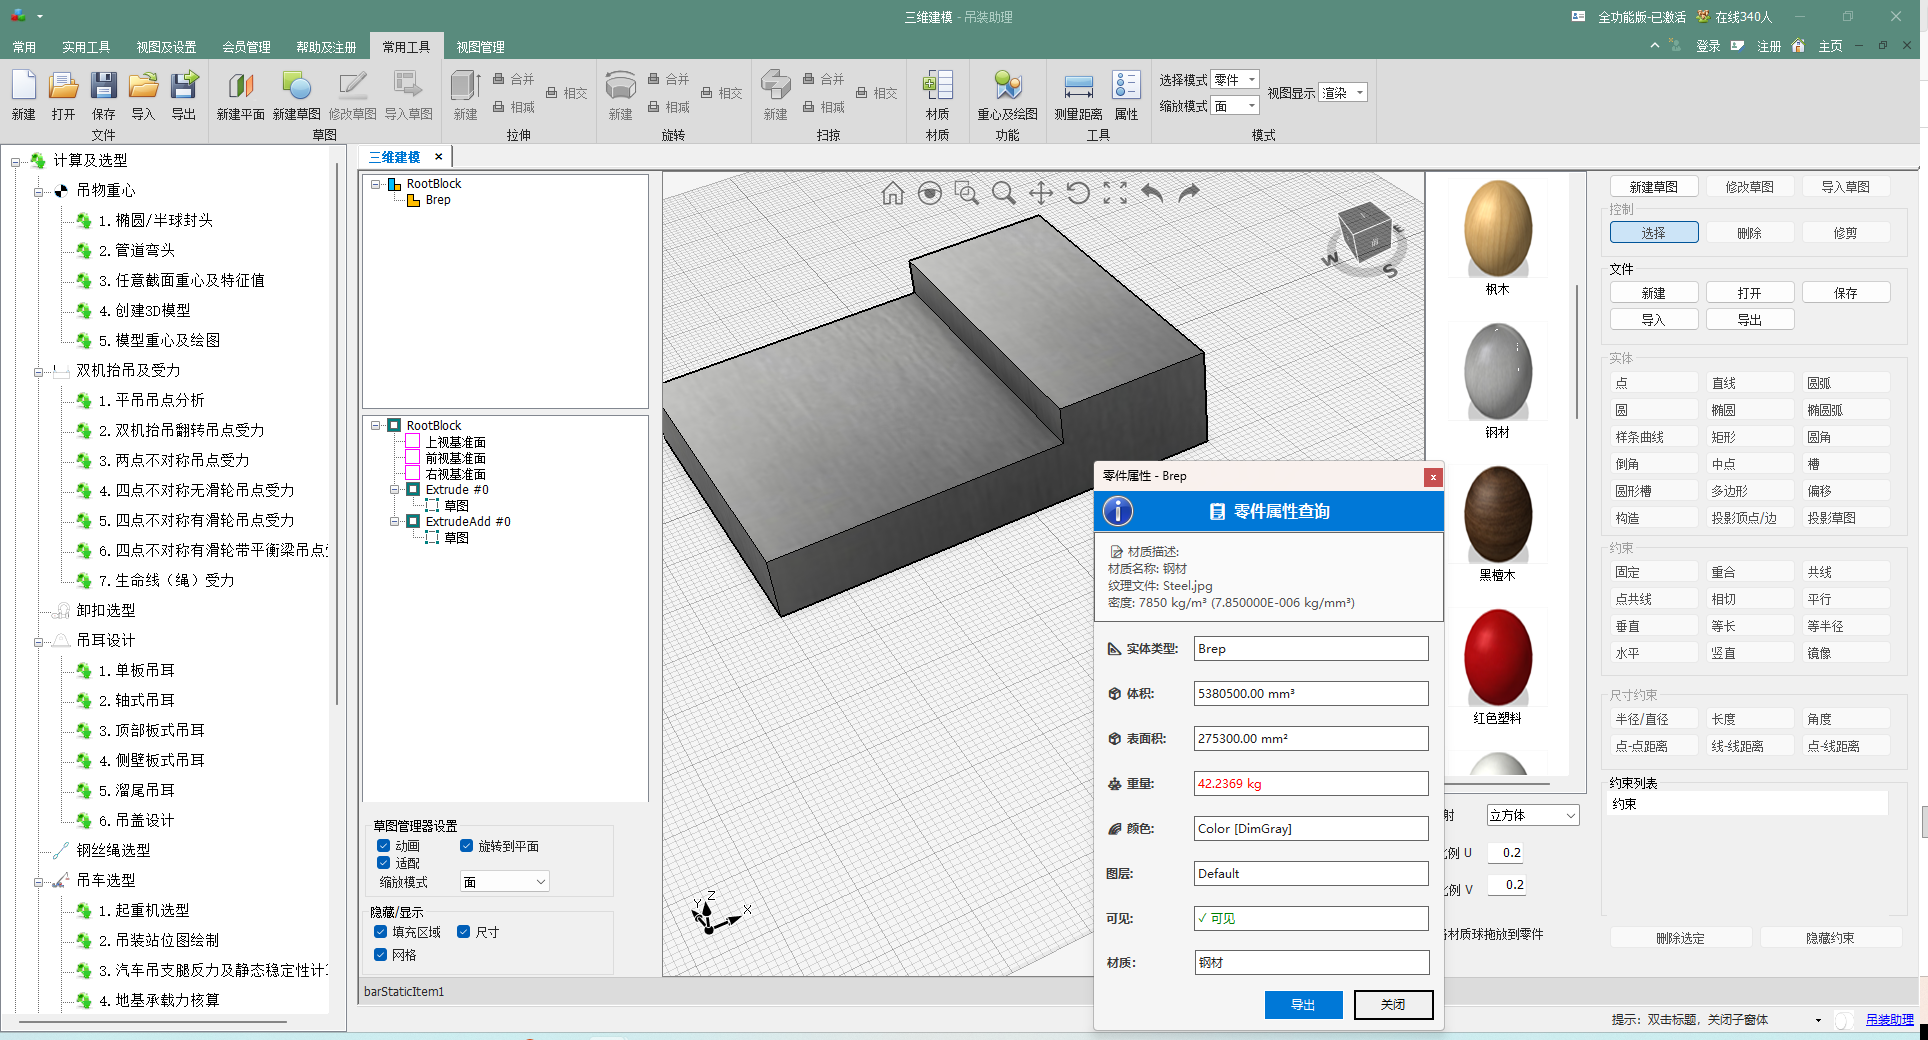Toggle the 动画 animation checkbox
The image size is (1928, 1040).
pyautogui.click(x=384, y=846)
